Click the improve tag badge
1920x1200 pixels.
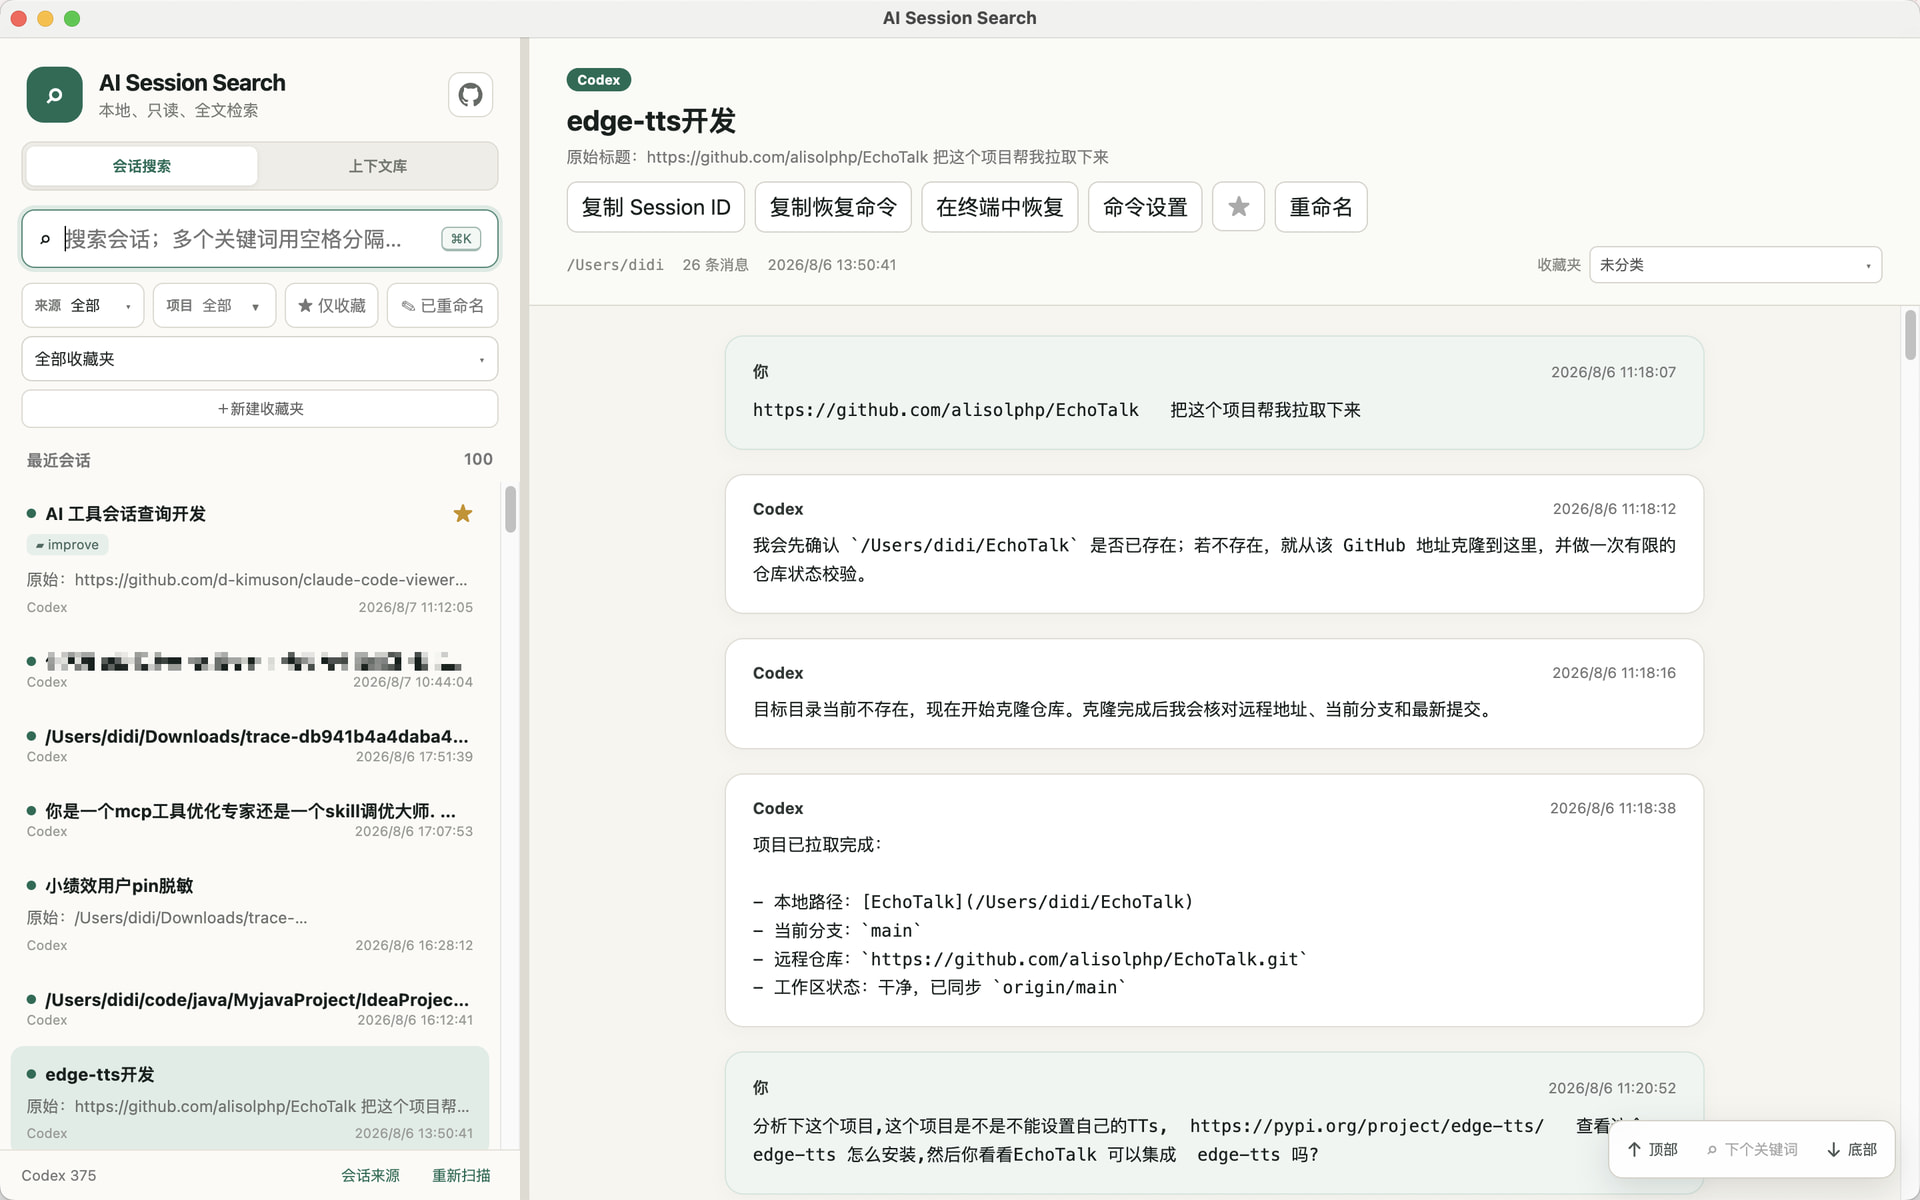[x=67, y=545]
